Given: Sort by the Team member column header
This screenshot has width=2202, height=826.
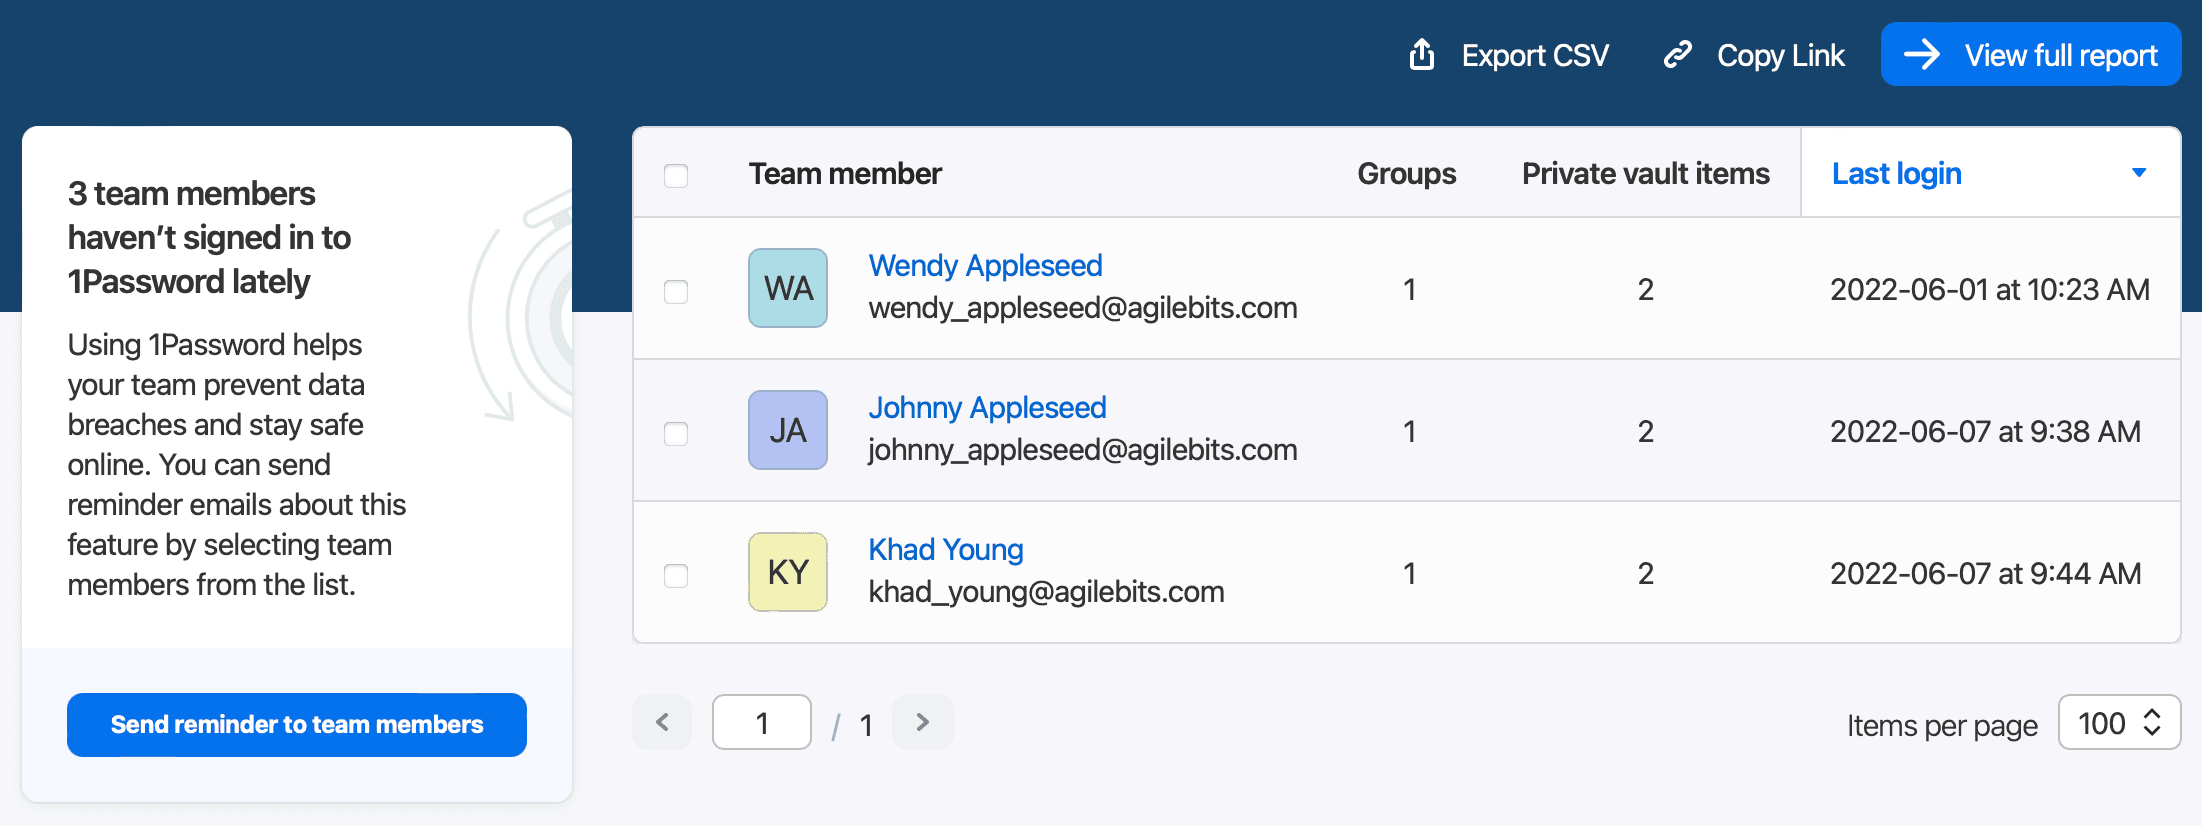Looking at the screenshot, I should [845, 174].
